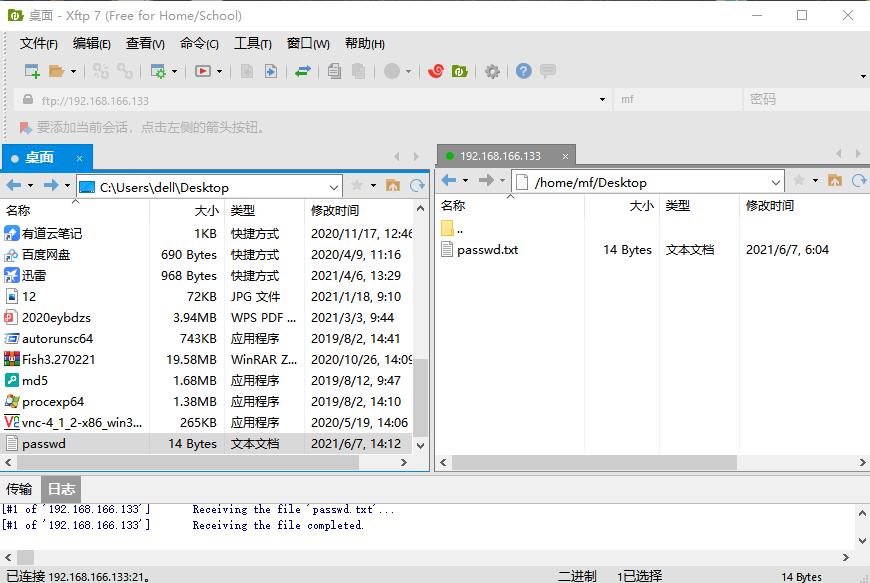Click back arrow in remote pane
The height and width of the screenshot is (583, 870).
[x=449, y=181]
